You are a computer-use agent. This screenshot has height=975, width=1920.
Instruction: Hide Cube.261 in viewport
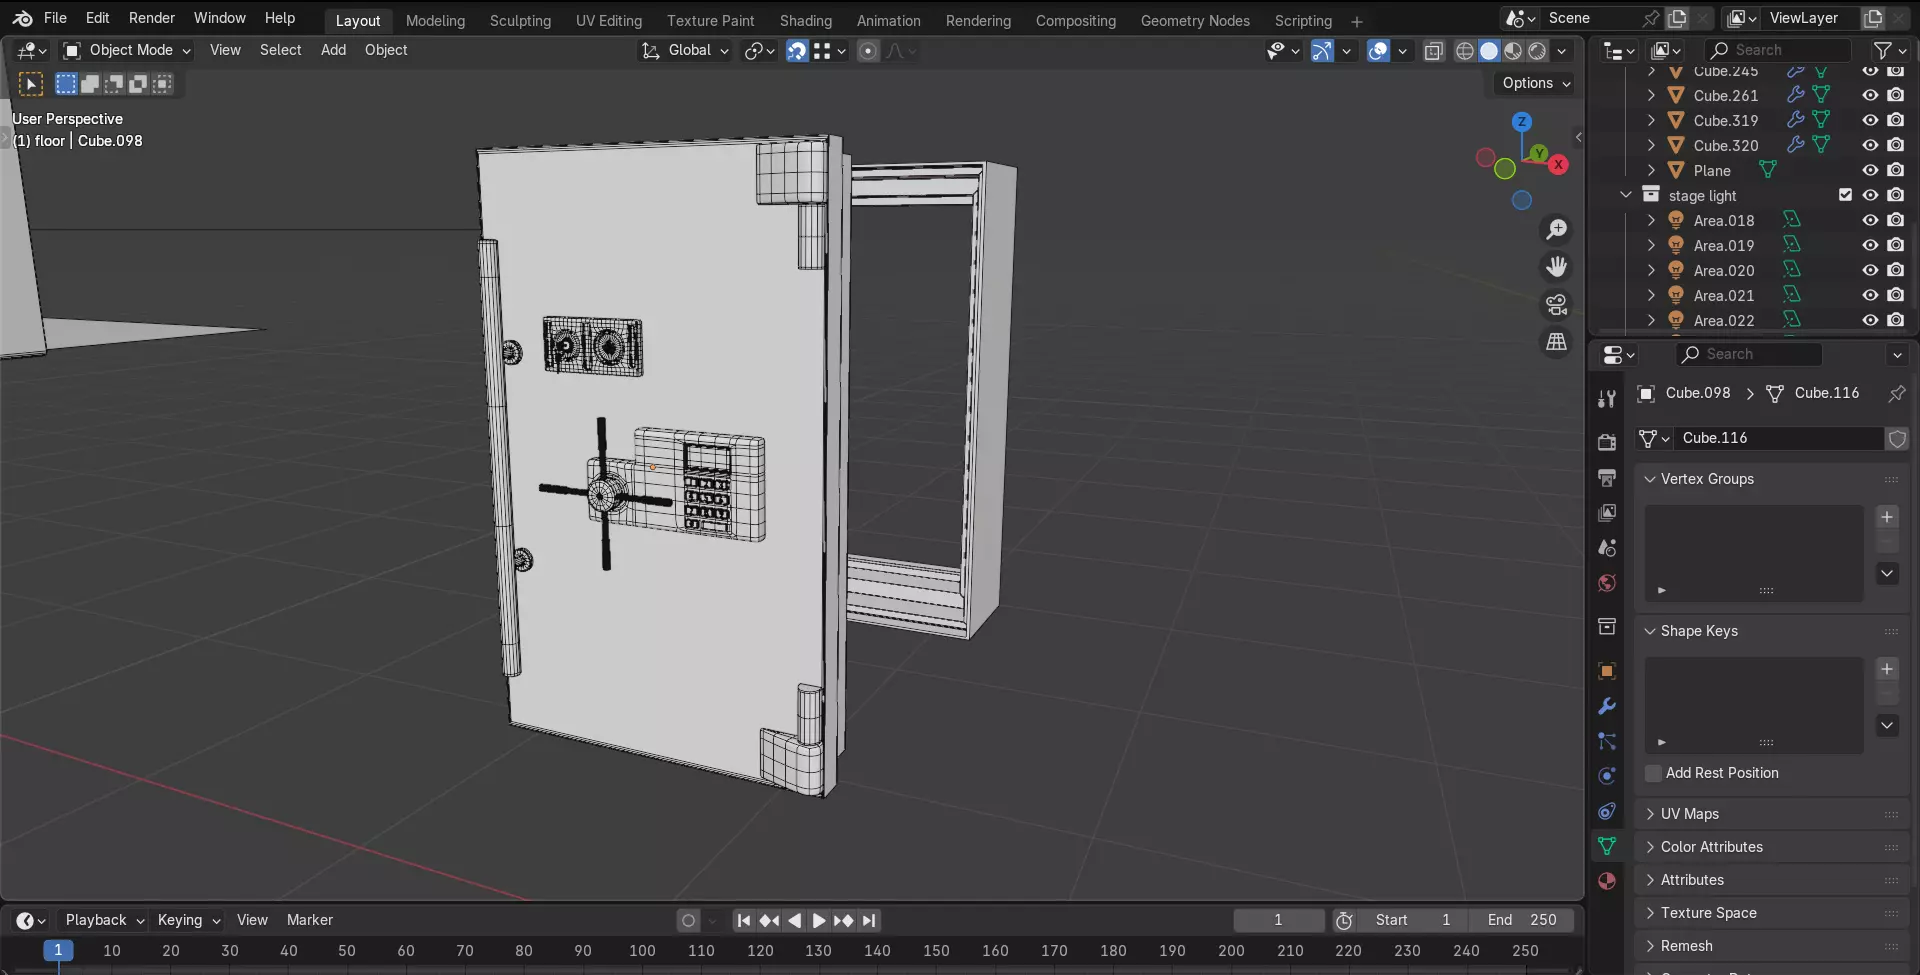1870,95
